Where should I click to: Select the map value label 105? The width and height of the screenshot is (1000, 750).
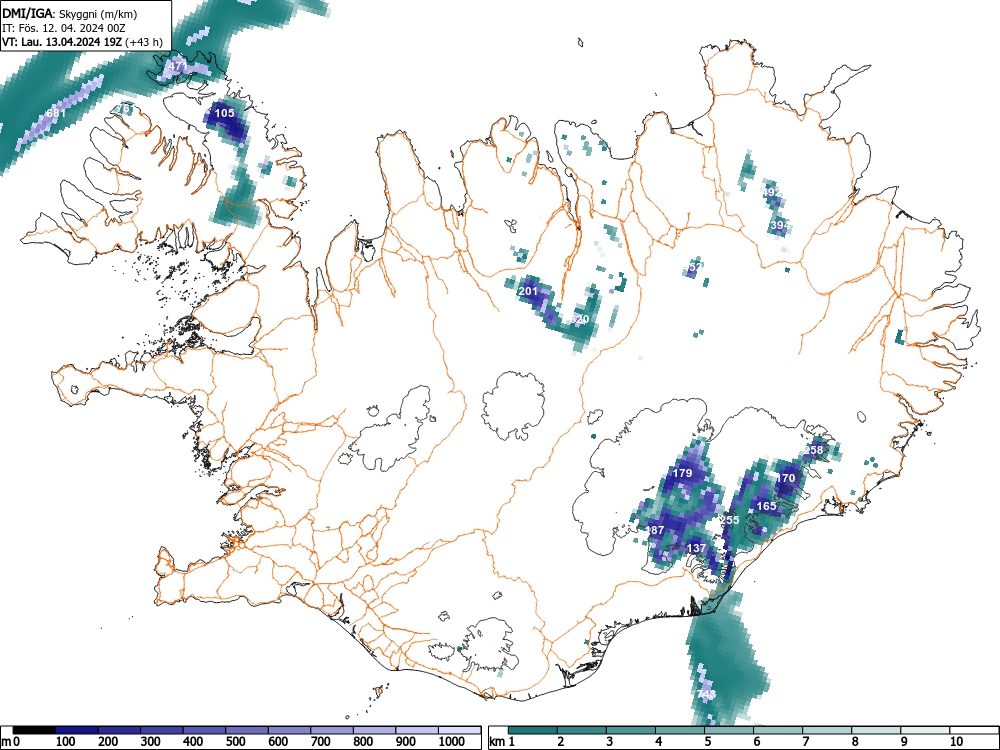(224, 113)
